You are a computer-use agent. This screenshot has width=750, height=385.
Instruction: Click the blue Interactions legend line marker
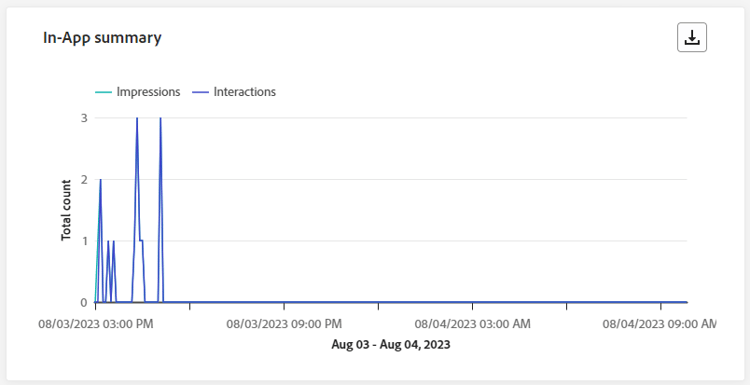(201, 92)
